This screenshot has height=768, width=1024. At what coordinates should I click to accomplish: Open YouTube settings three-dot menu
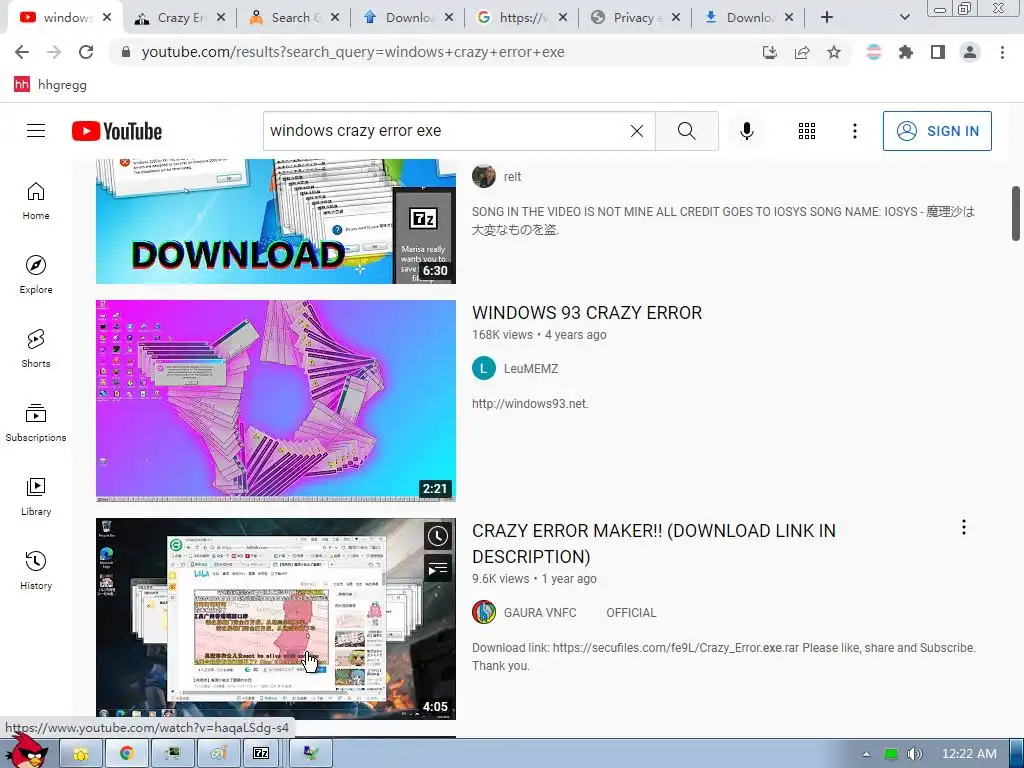coord(854,131)
